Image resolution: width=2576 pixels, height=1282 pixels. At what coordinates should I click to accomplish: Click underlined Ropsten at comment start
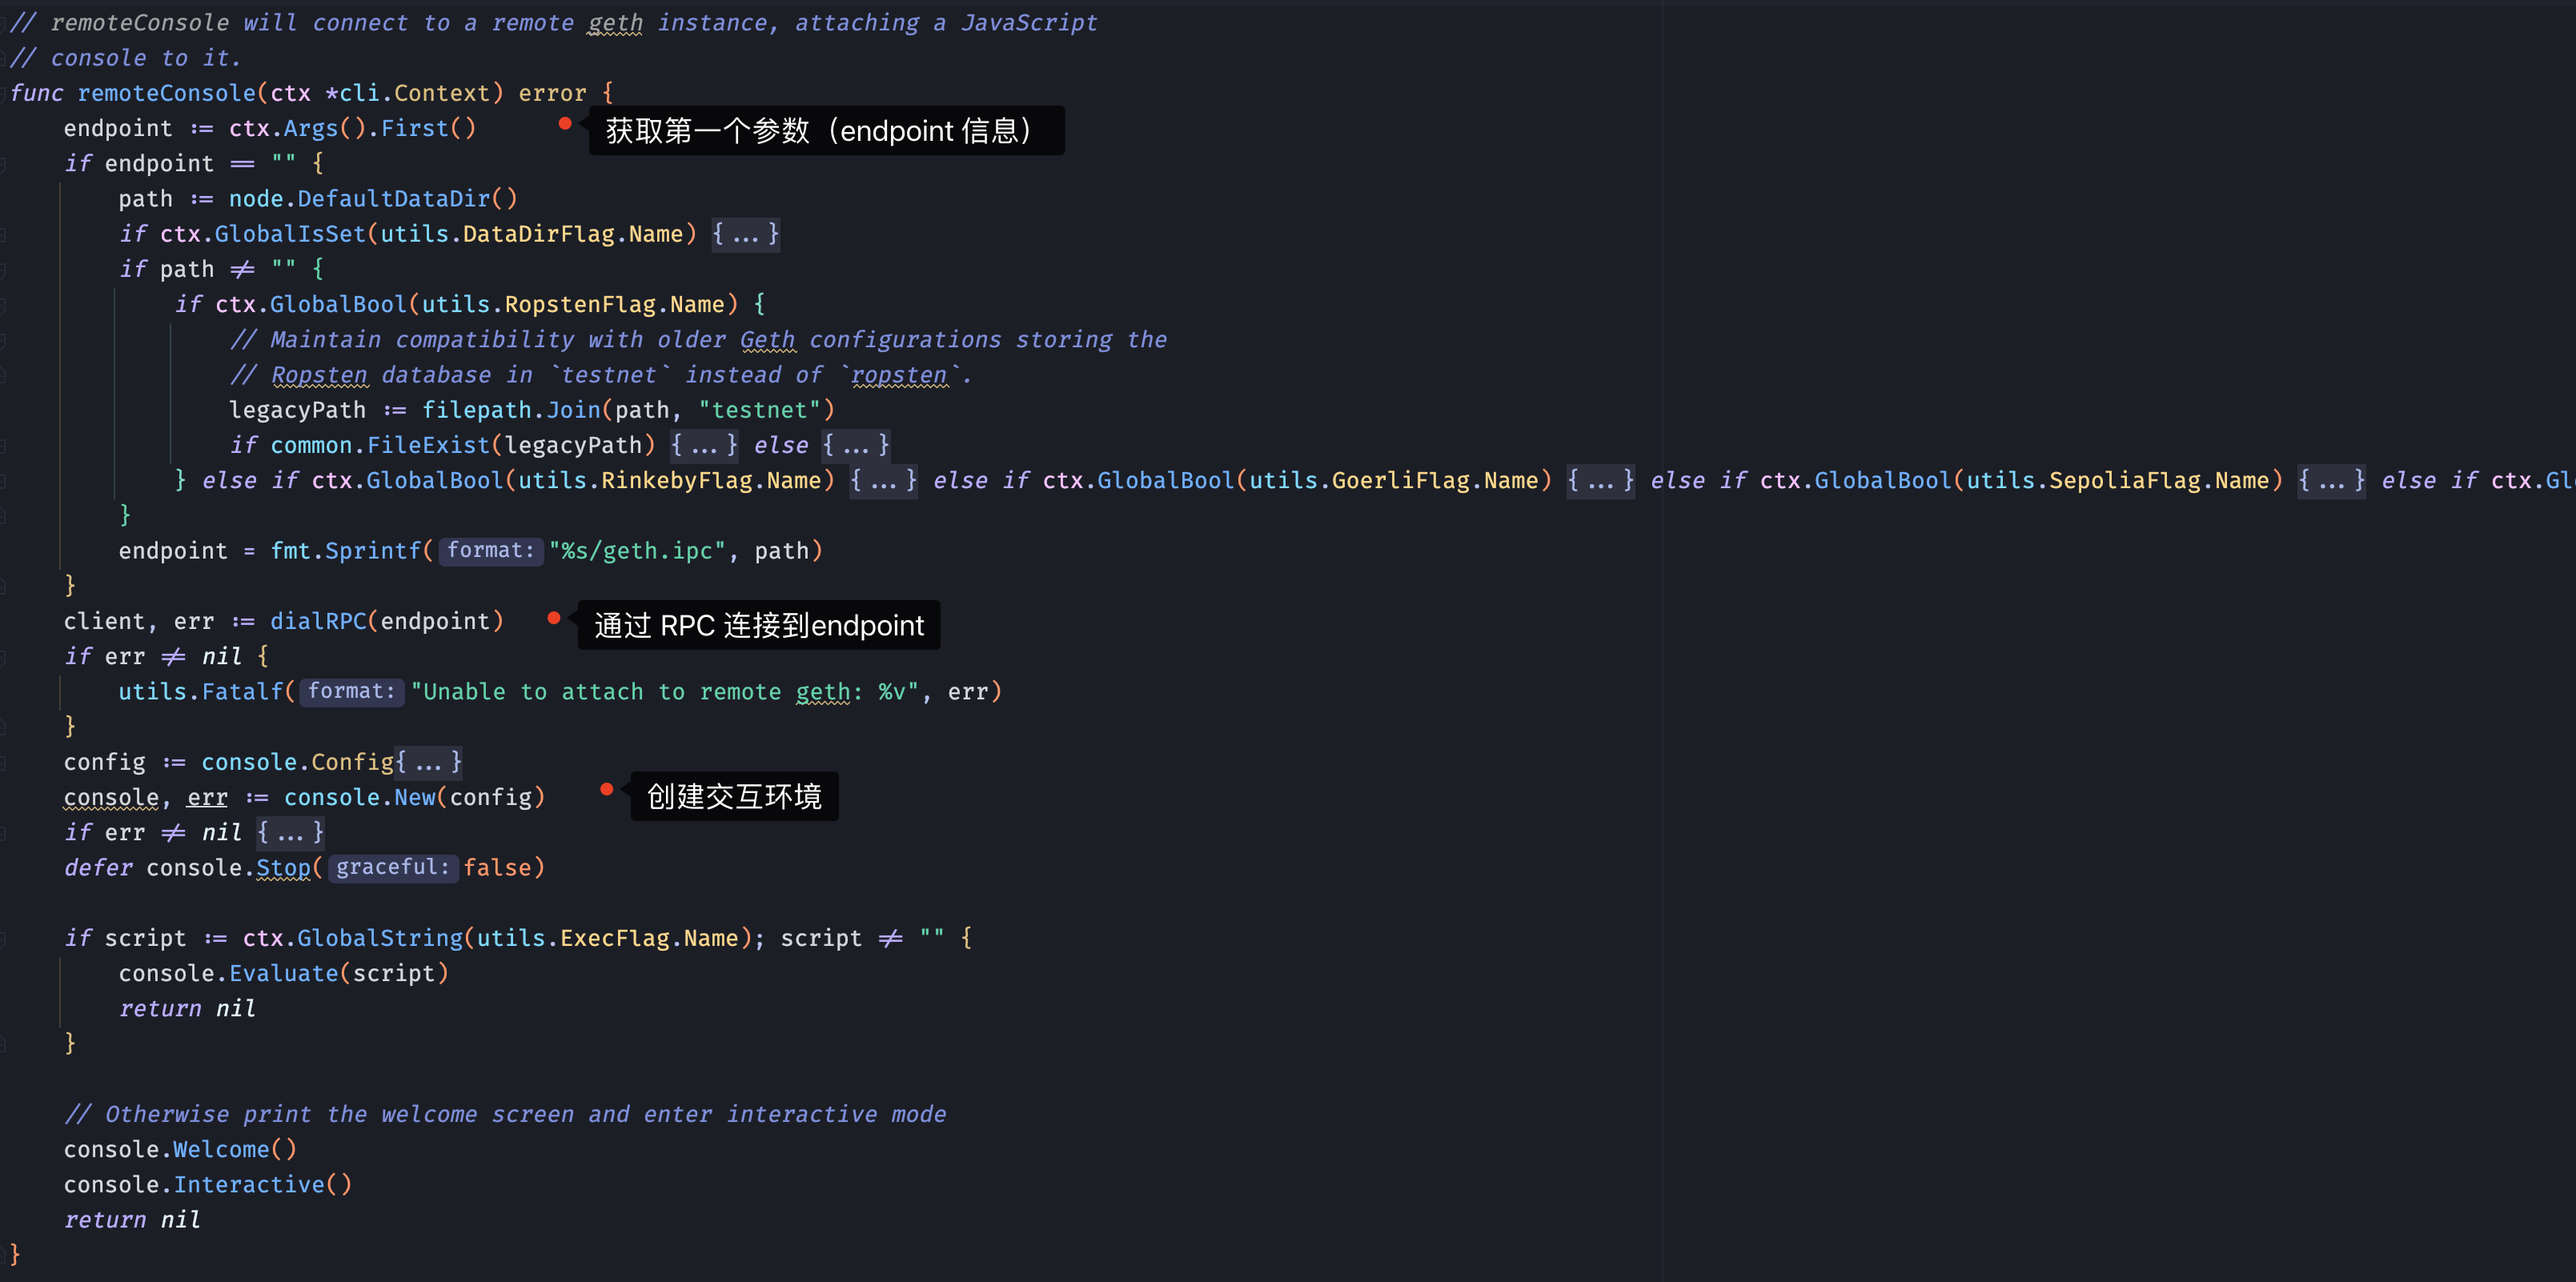(x=319, y=375)
